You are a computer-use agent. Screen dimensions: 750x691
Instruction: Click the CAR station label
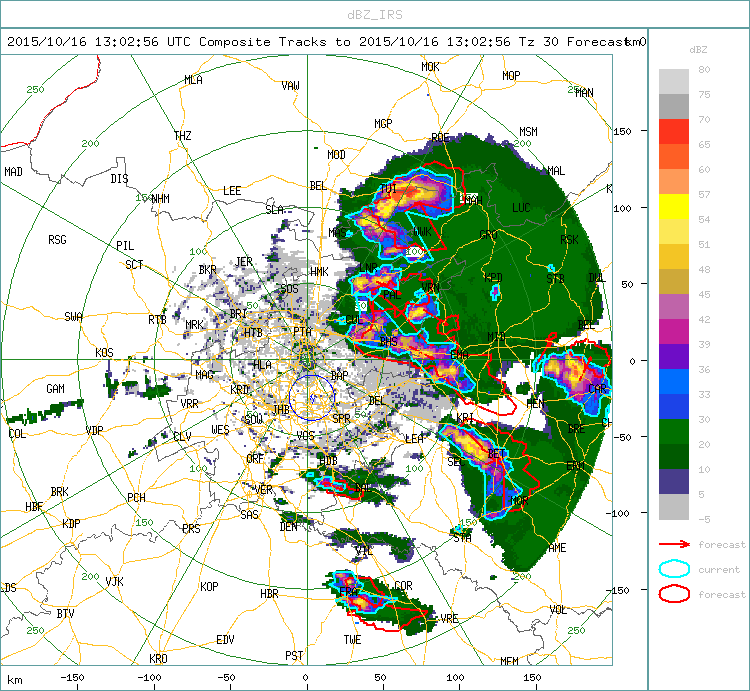[597, 388]
